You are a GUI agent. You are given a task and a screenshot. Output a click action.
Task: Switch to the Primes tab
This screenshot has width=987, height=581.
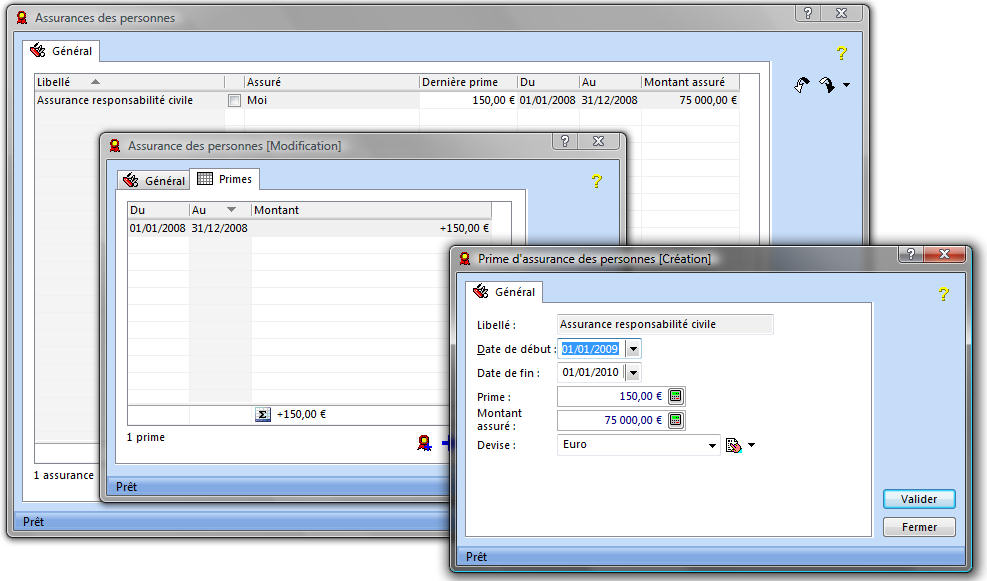(x=225, y=179)
